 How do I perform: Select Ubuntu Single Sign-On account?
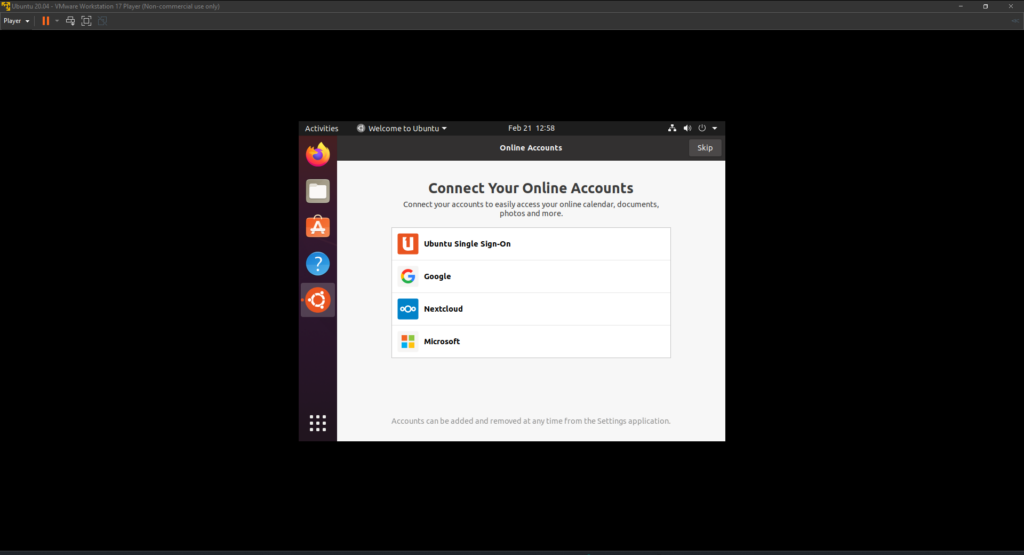(530, 244)
